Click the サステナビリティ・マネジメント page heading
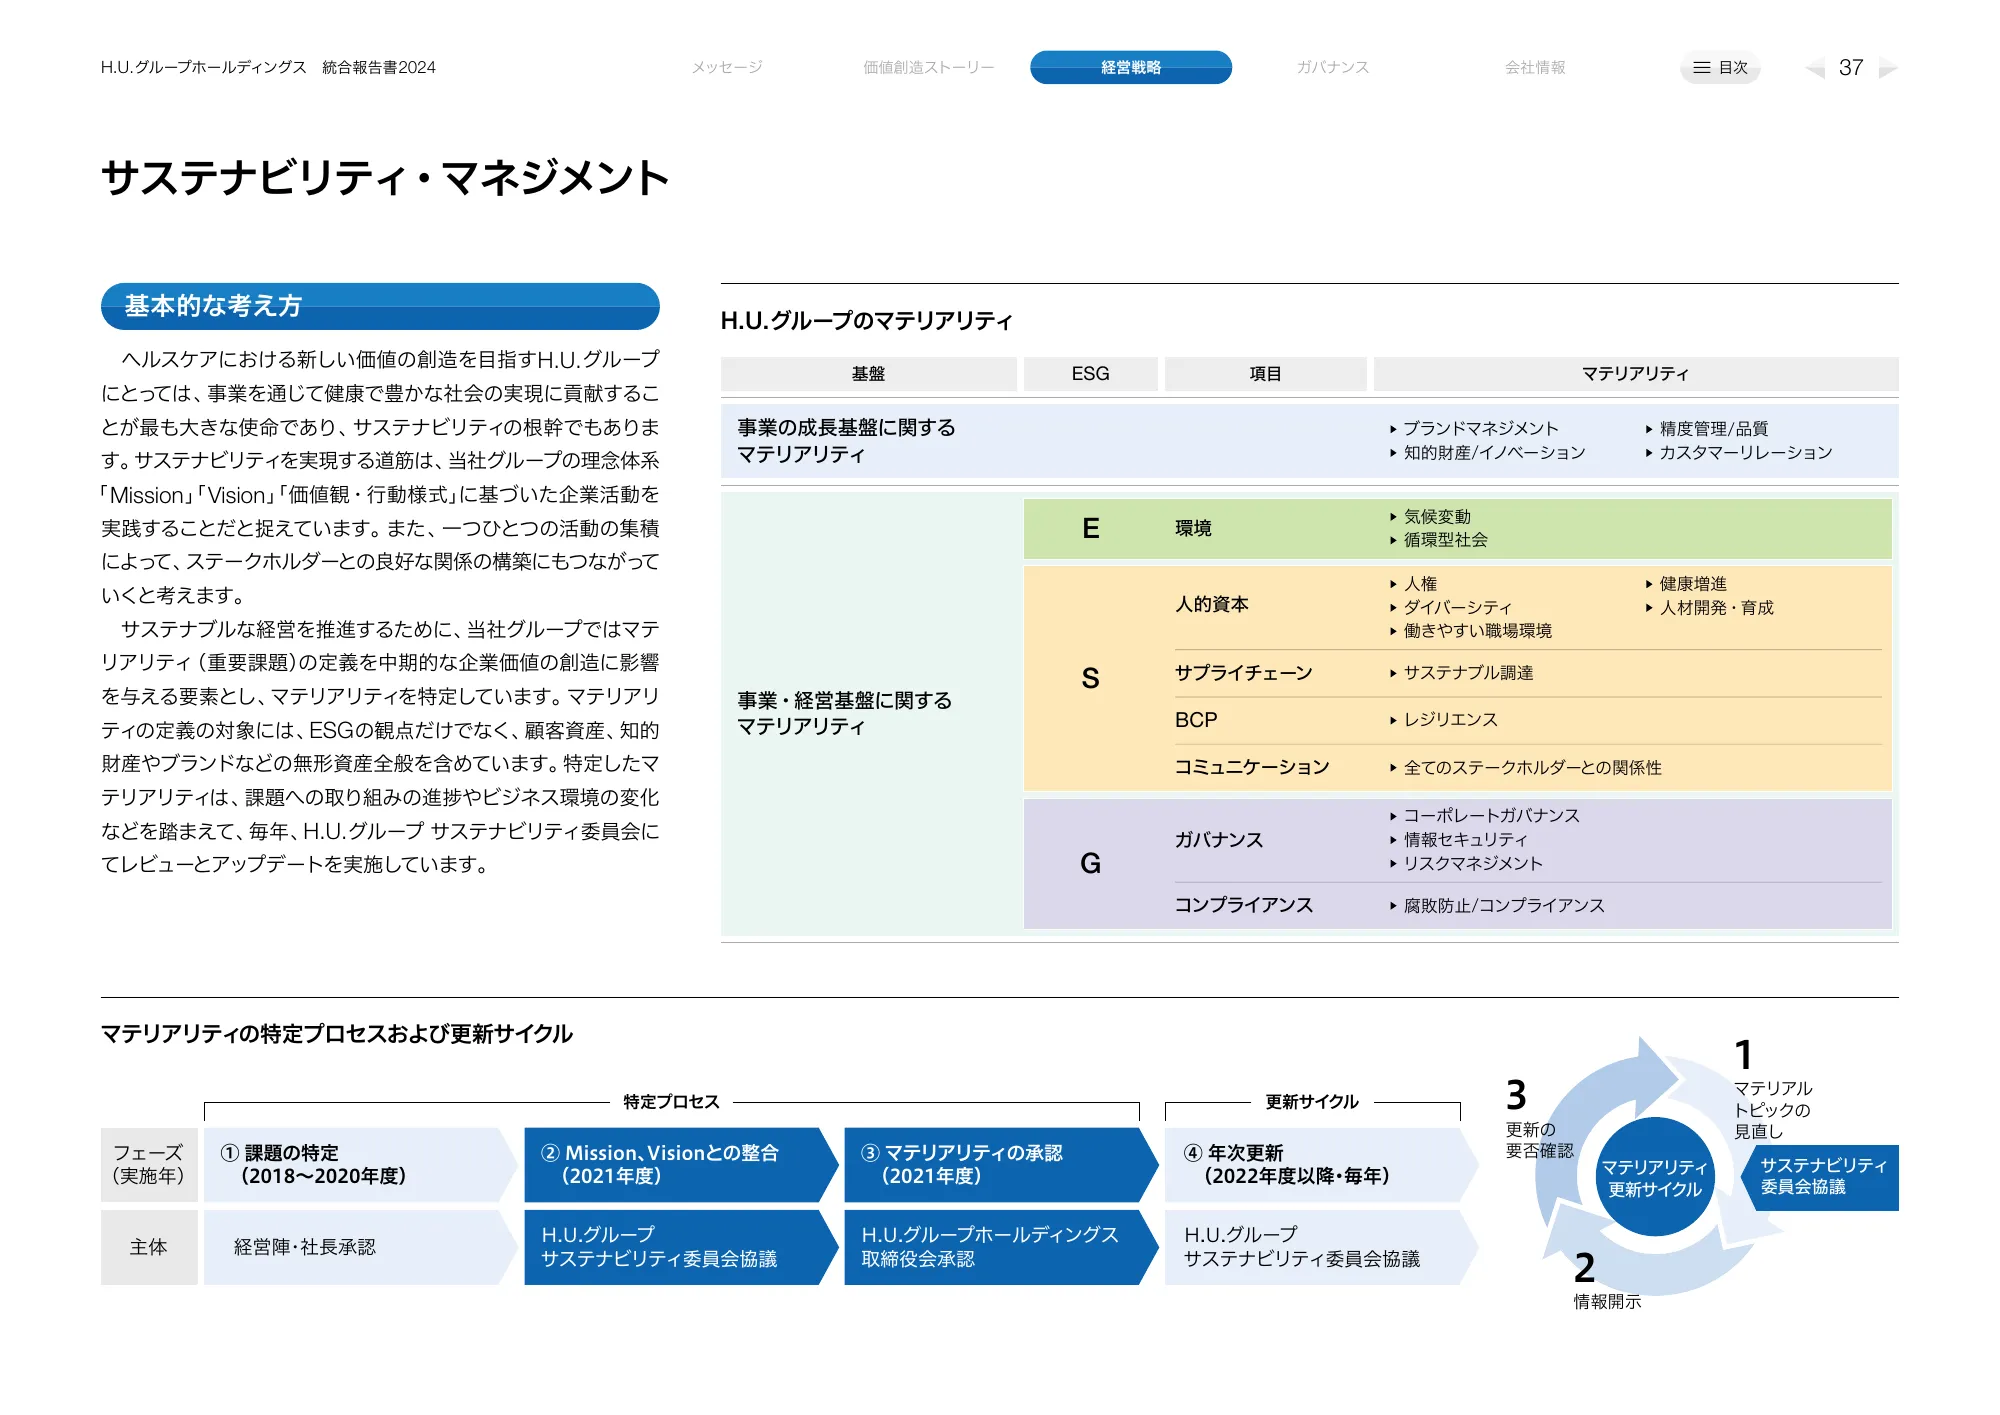Screen dimensions: 2000x1415 pyautogui.click(x=385, y=178)
